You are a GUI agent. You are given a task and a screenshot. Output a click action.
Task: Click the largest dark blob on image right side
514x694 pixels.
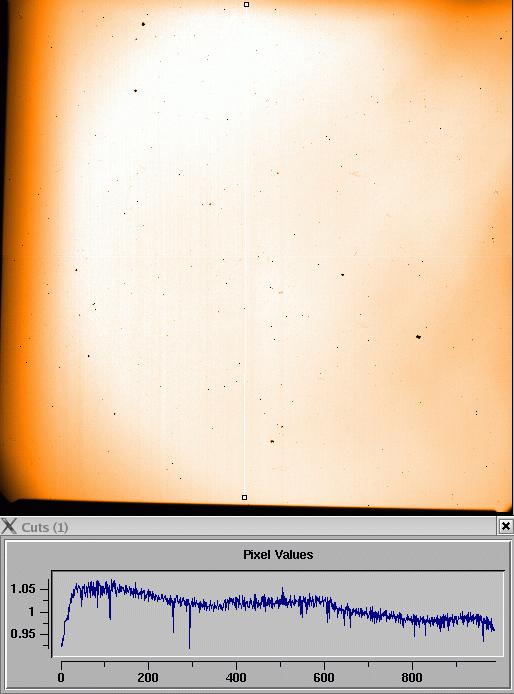click(x=418, y=337)
